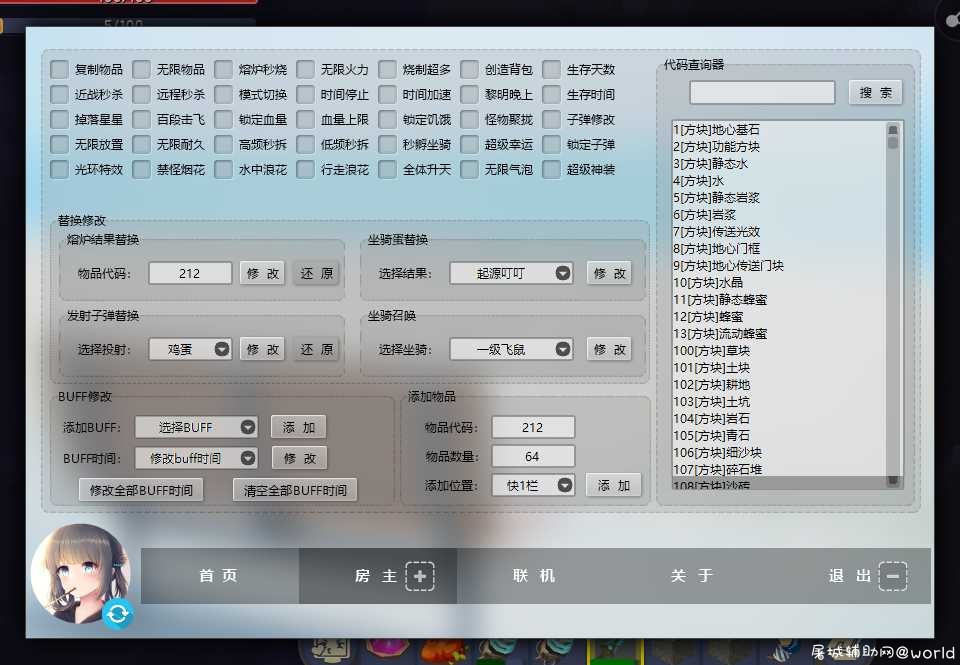Image resolution: width=960 pixels, height=665 pixels.
Task: Check the 怪物聚拢 option
Action: tap(470, 119)
